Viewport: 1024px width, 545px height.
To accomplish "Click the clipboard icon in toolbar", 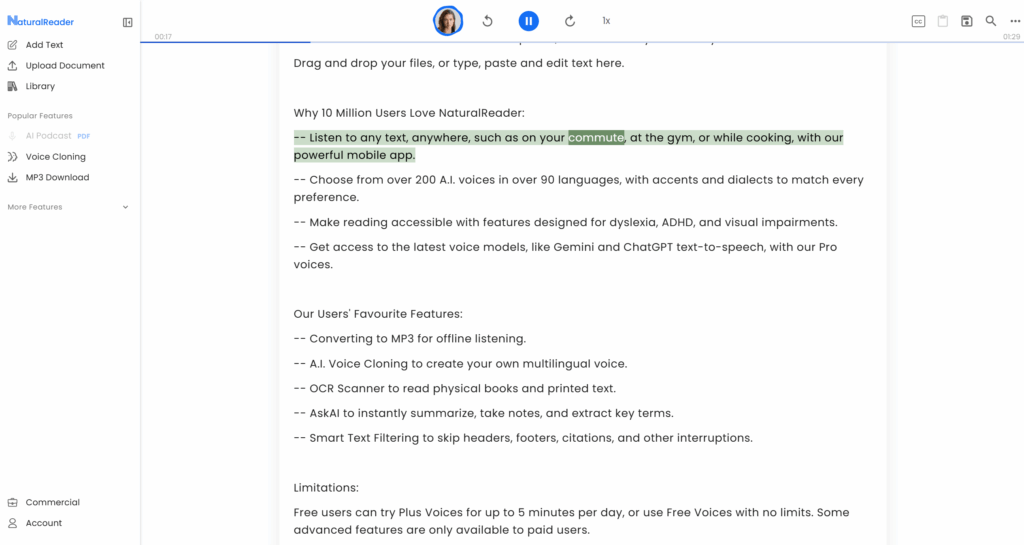I will 942,21.
